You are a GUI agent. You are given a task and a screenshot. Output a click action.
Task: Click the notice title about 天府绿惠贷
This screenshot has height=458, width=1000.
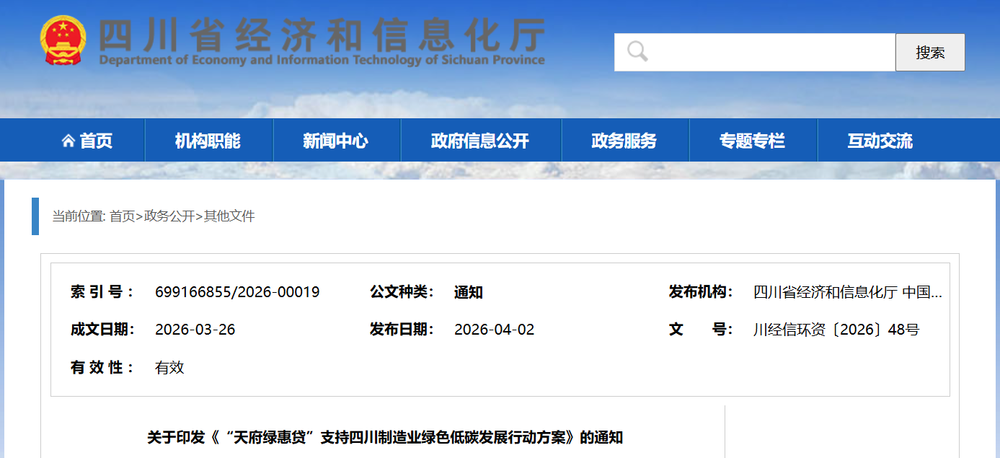click(x=385, y=438)
